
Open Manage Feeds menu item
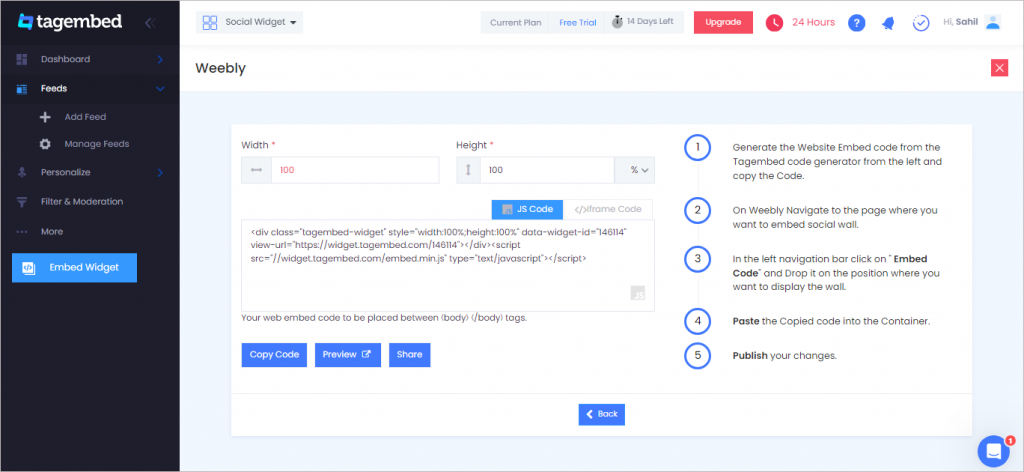click(x=97, y=144)
